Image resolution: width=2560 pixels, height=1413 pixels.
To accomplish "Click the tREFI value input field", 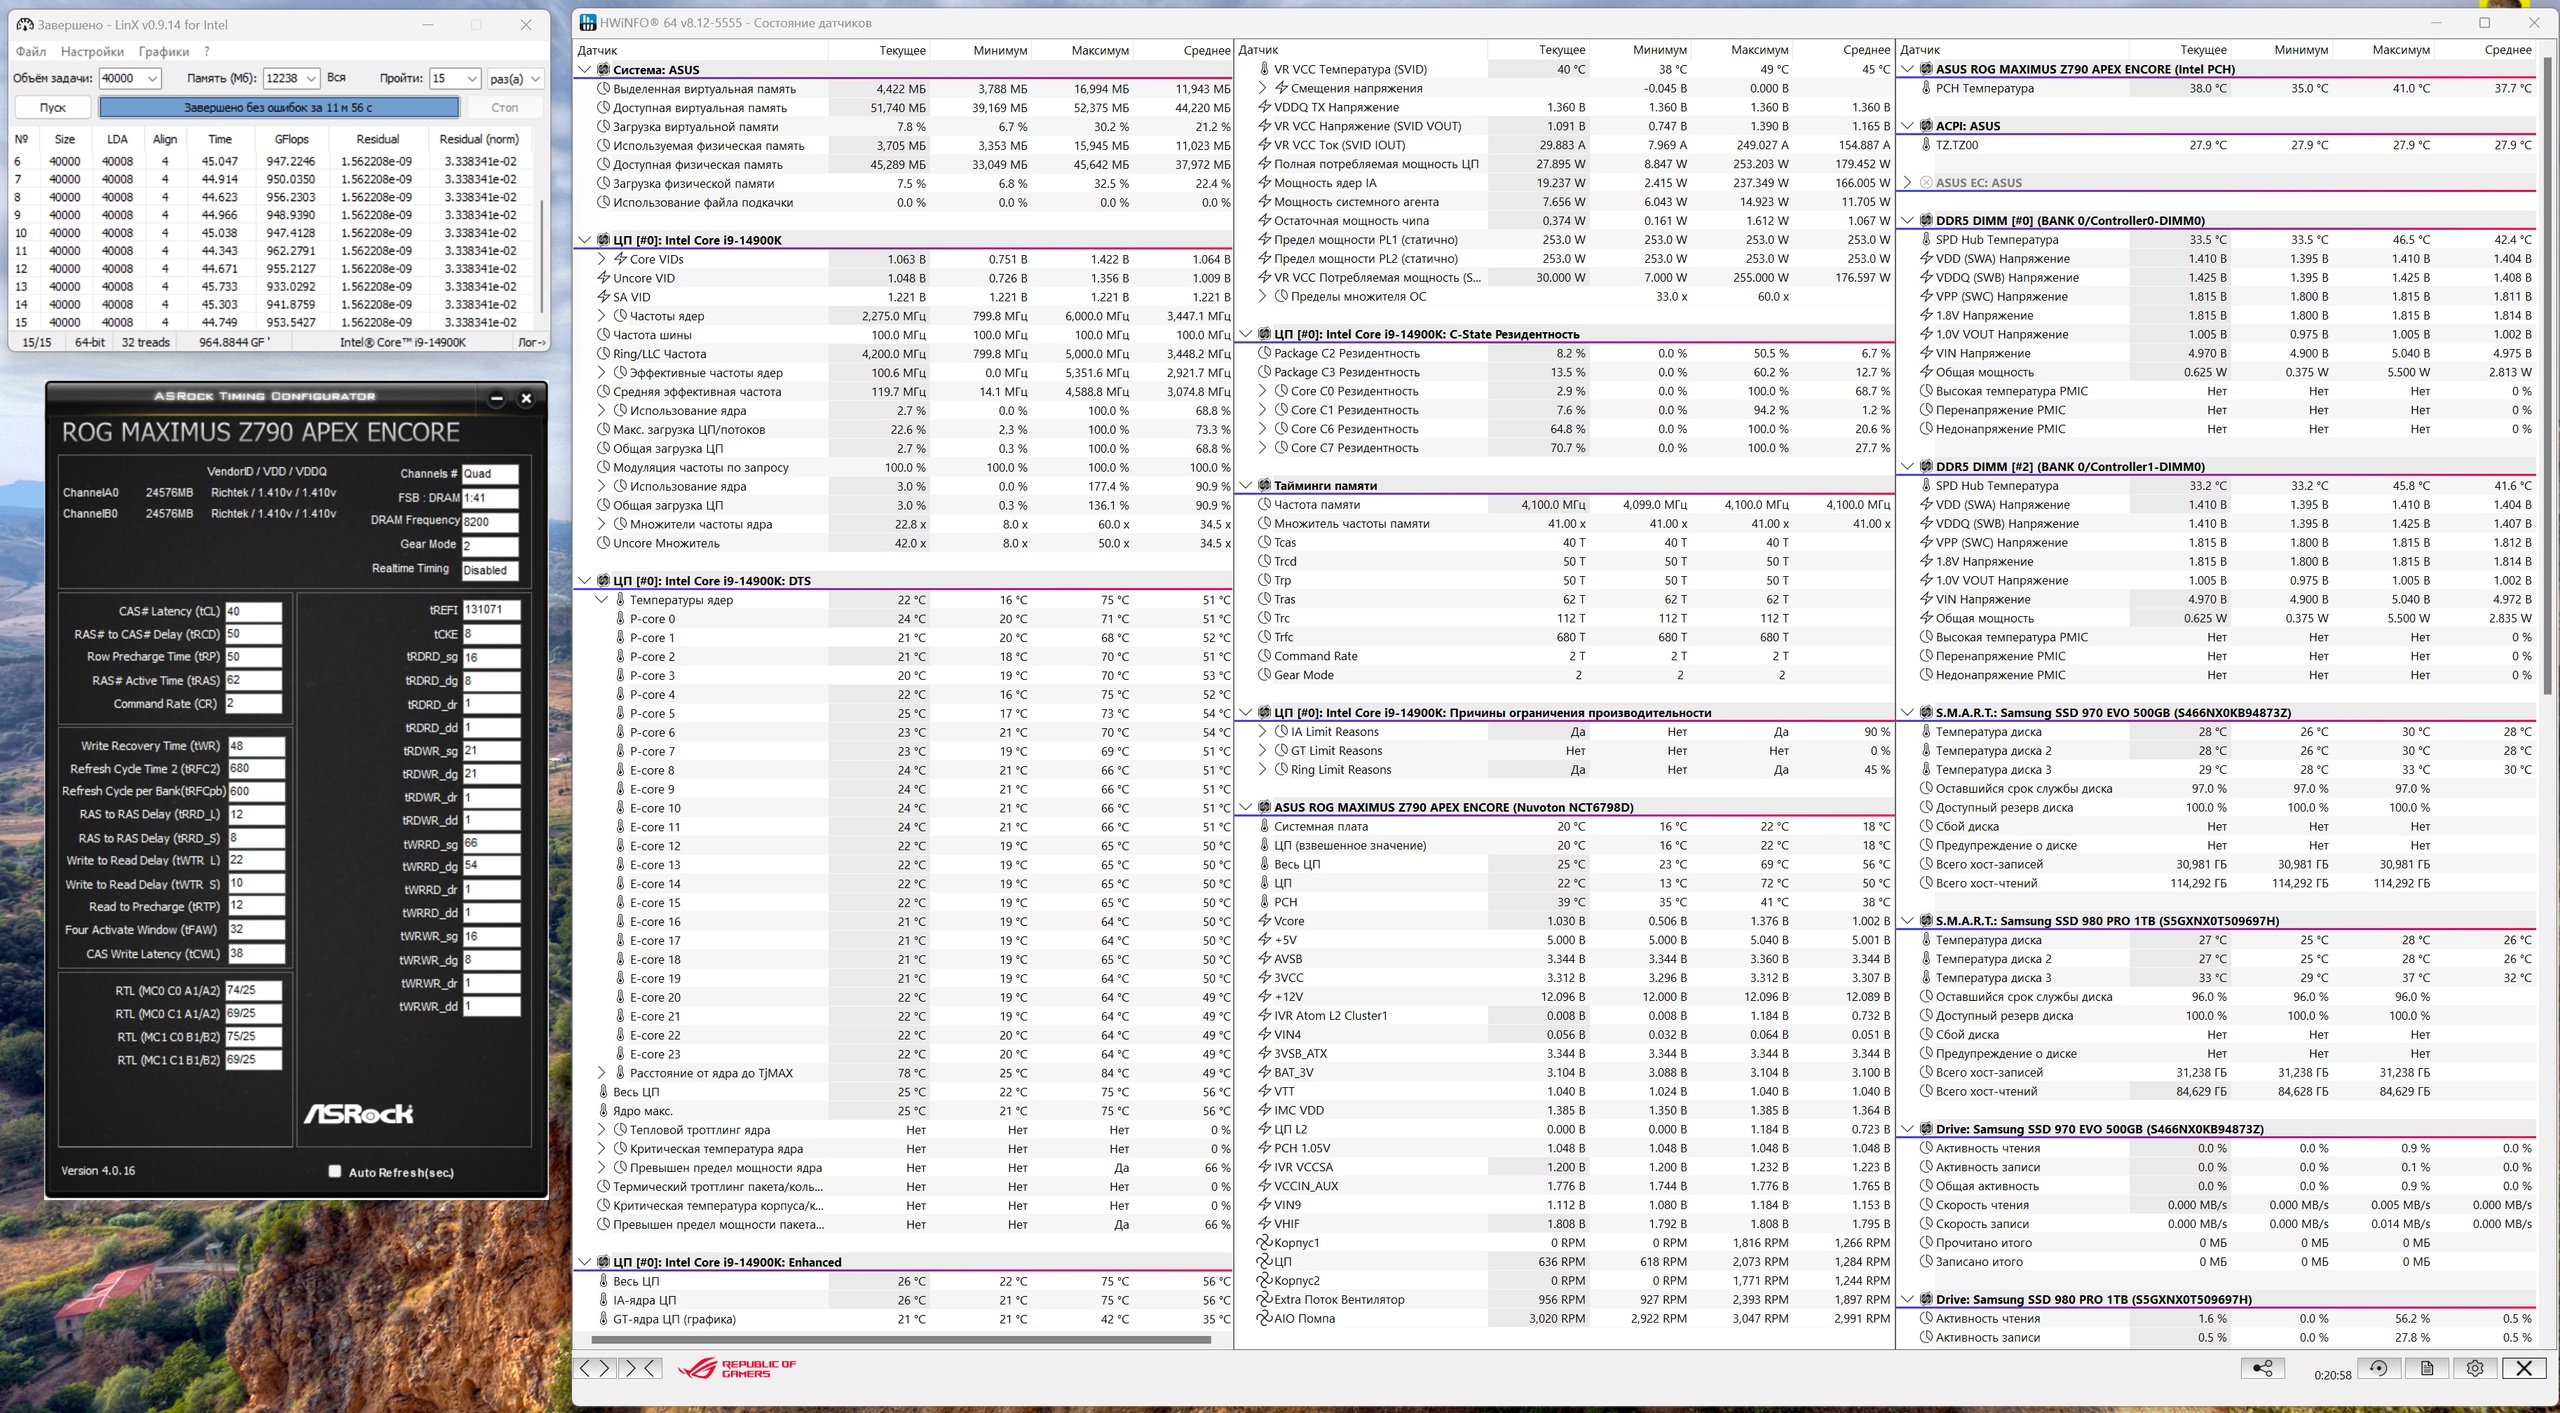I will (490, 609).
